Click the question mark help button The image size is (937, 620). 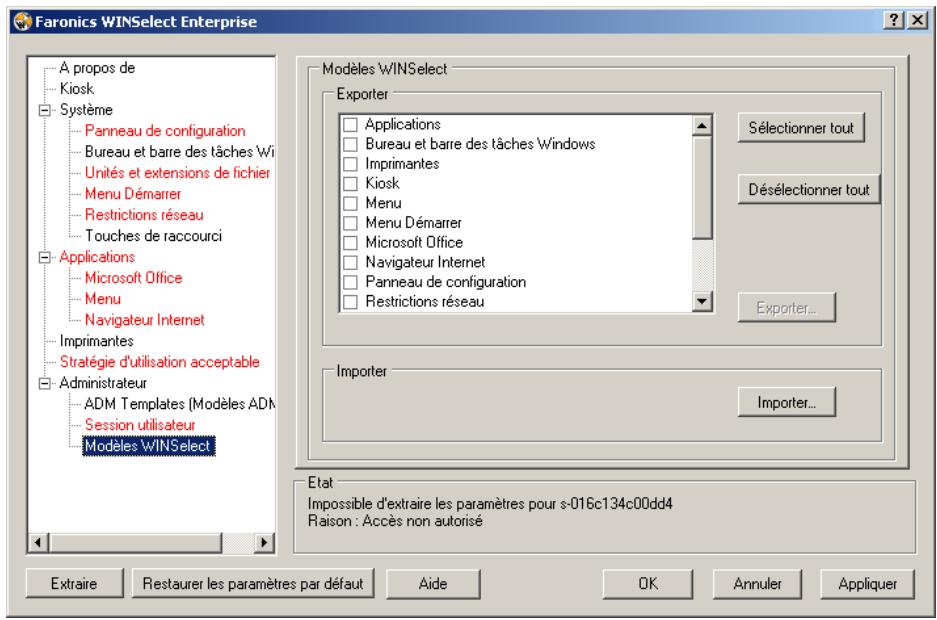pos(893,20)
